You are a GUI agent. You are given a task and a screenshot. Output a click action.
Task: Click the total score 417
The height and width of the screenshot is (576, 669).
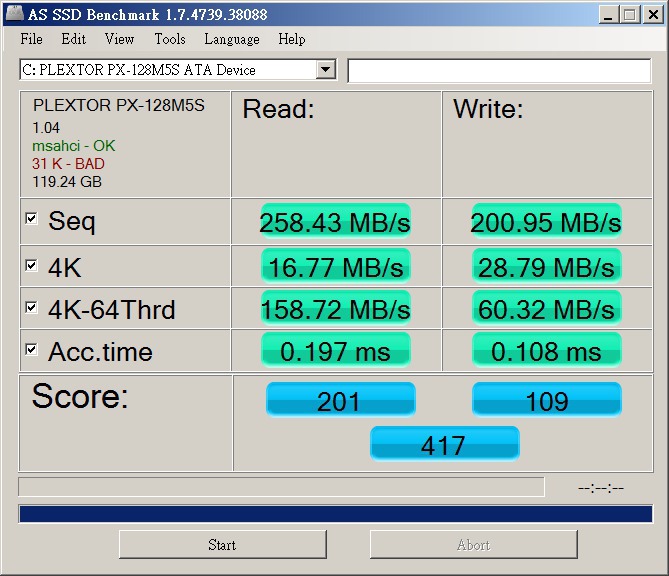445,444
